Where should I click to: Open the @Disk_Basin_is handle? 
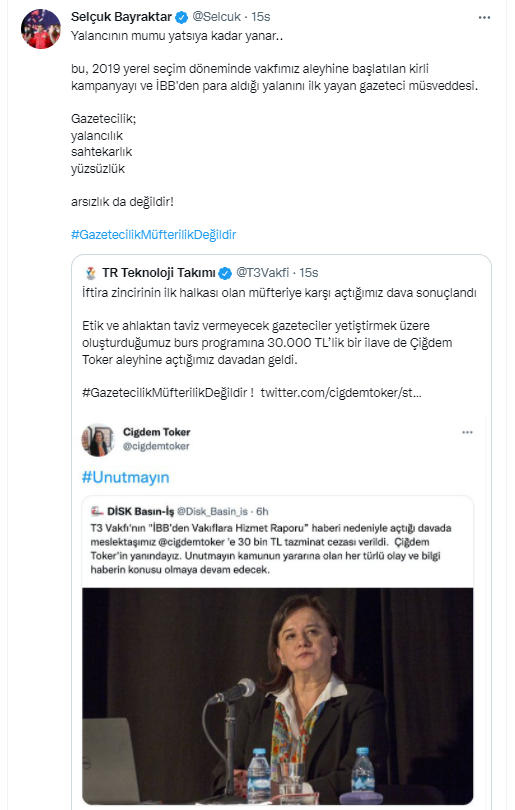tap(212, 511)
